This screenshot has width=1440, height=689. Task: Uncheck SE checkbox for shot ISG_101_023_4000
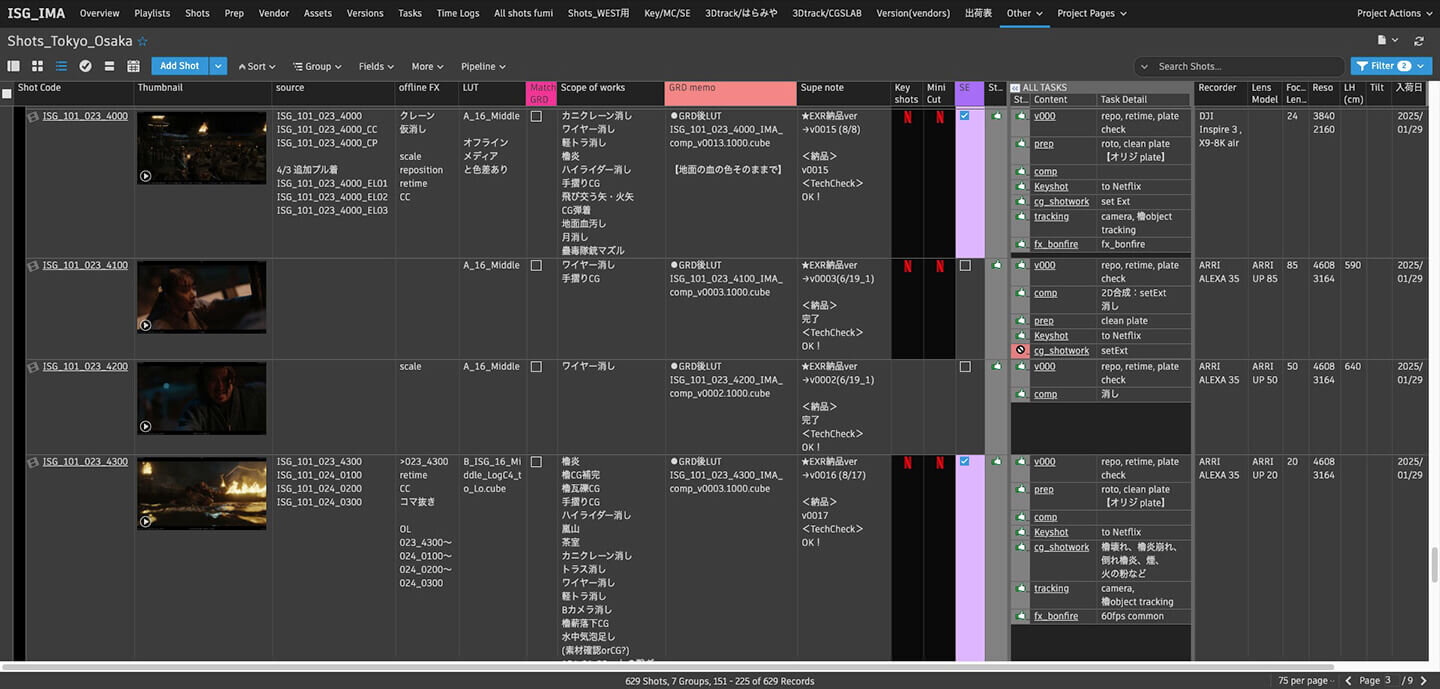click(x=964, y=116)
